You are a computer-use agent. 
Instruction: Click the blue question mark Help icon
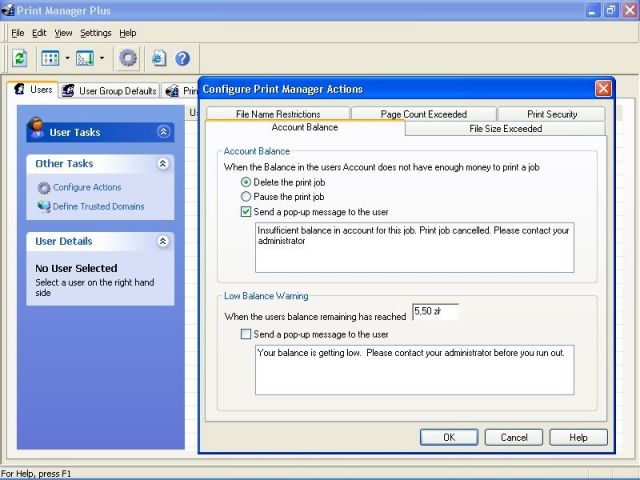click(x=182, y=58)
